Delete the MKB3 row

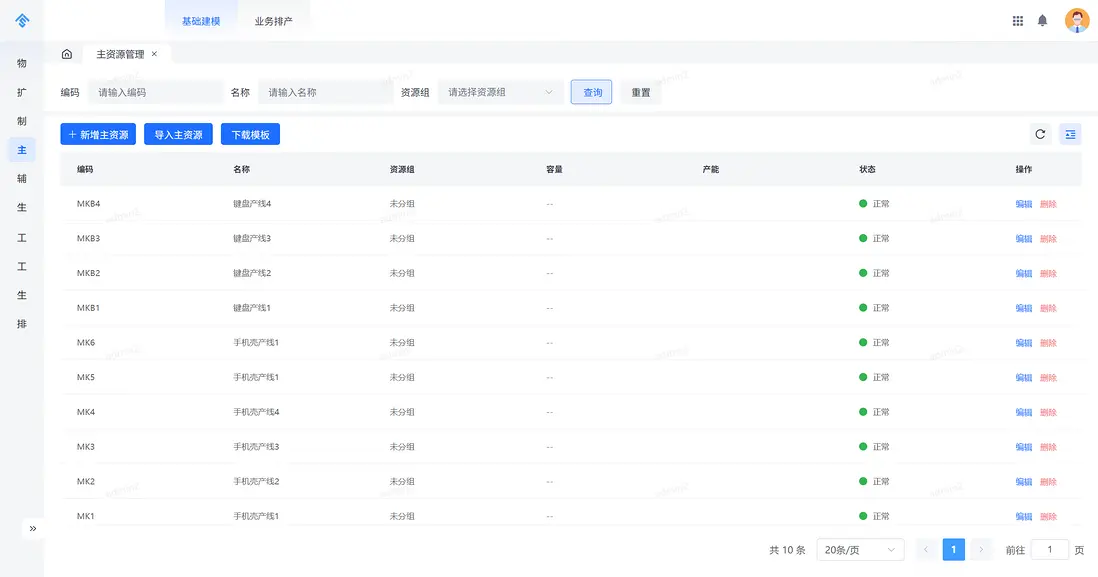[x=1048, y=239]
